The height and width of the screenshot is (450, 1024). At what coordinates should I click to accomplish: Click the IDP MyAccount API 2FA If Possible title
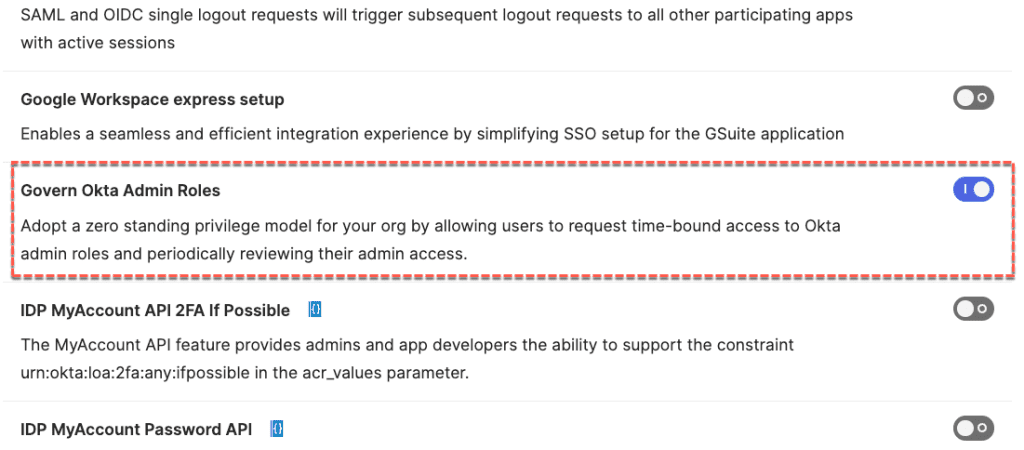point(155,310)
